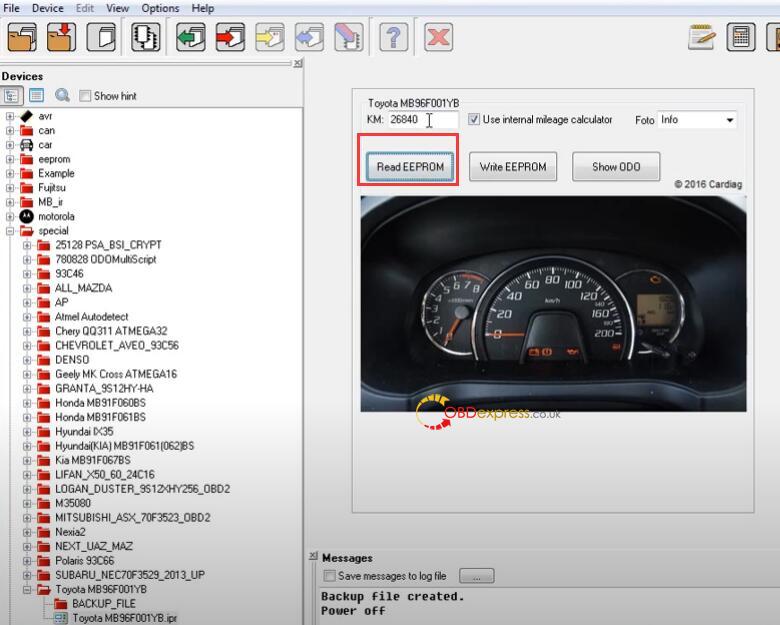Select Hyundai IX35 tree item
780x625 pixels.
(x=84, y=431)
